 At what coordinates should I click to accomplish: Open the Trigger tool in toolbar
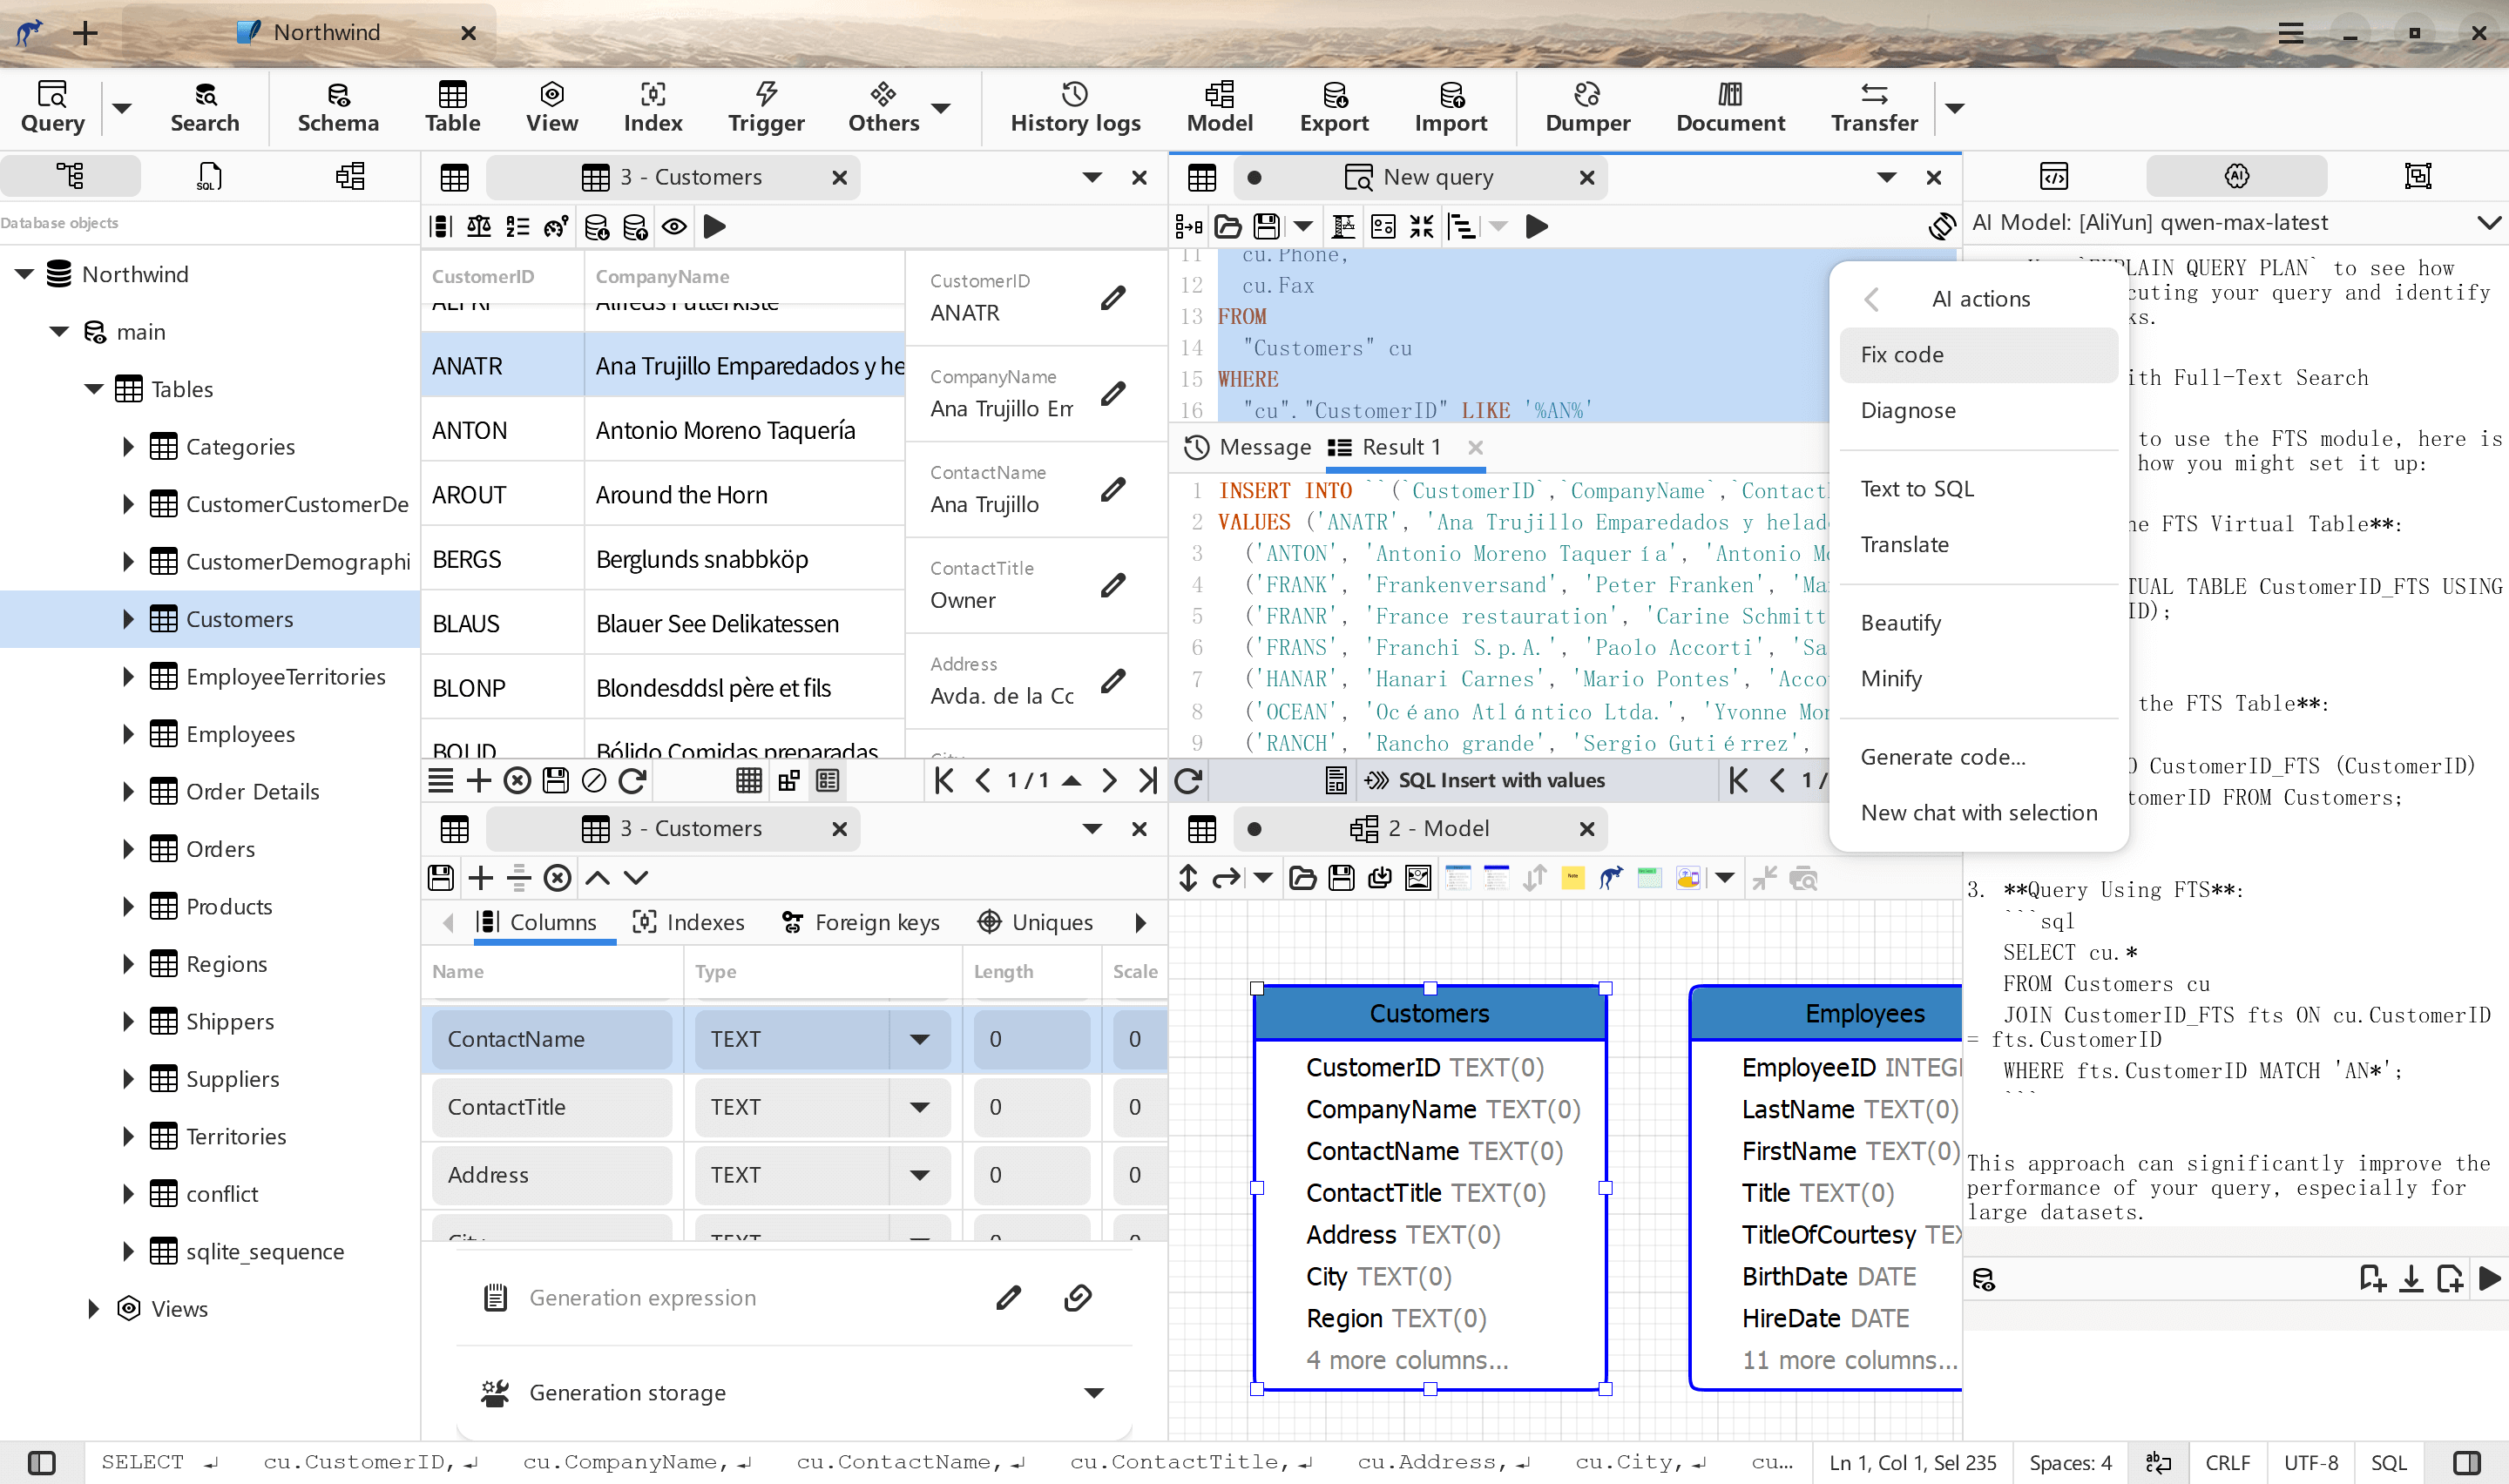click(765, 107)
